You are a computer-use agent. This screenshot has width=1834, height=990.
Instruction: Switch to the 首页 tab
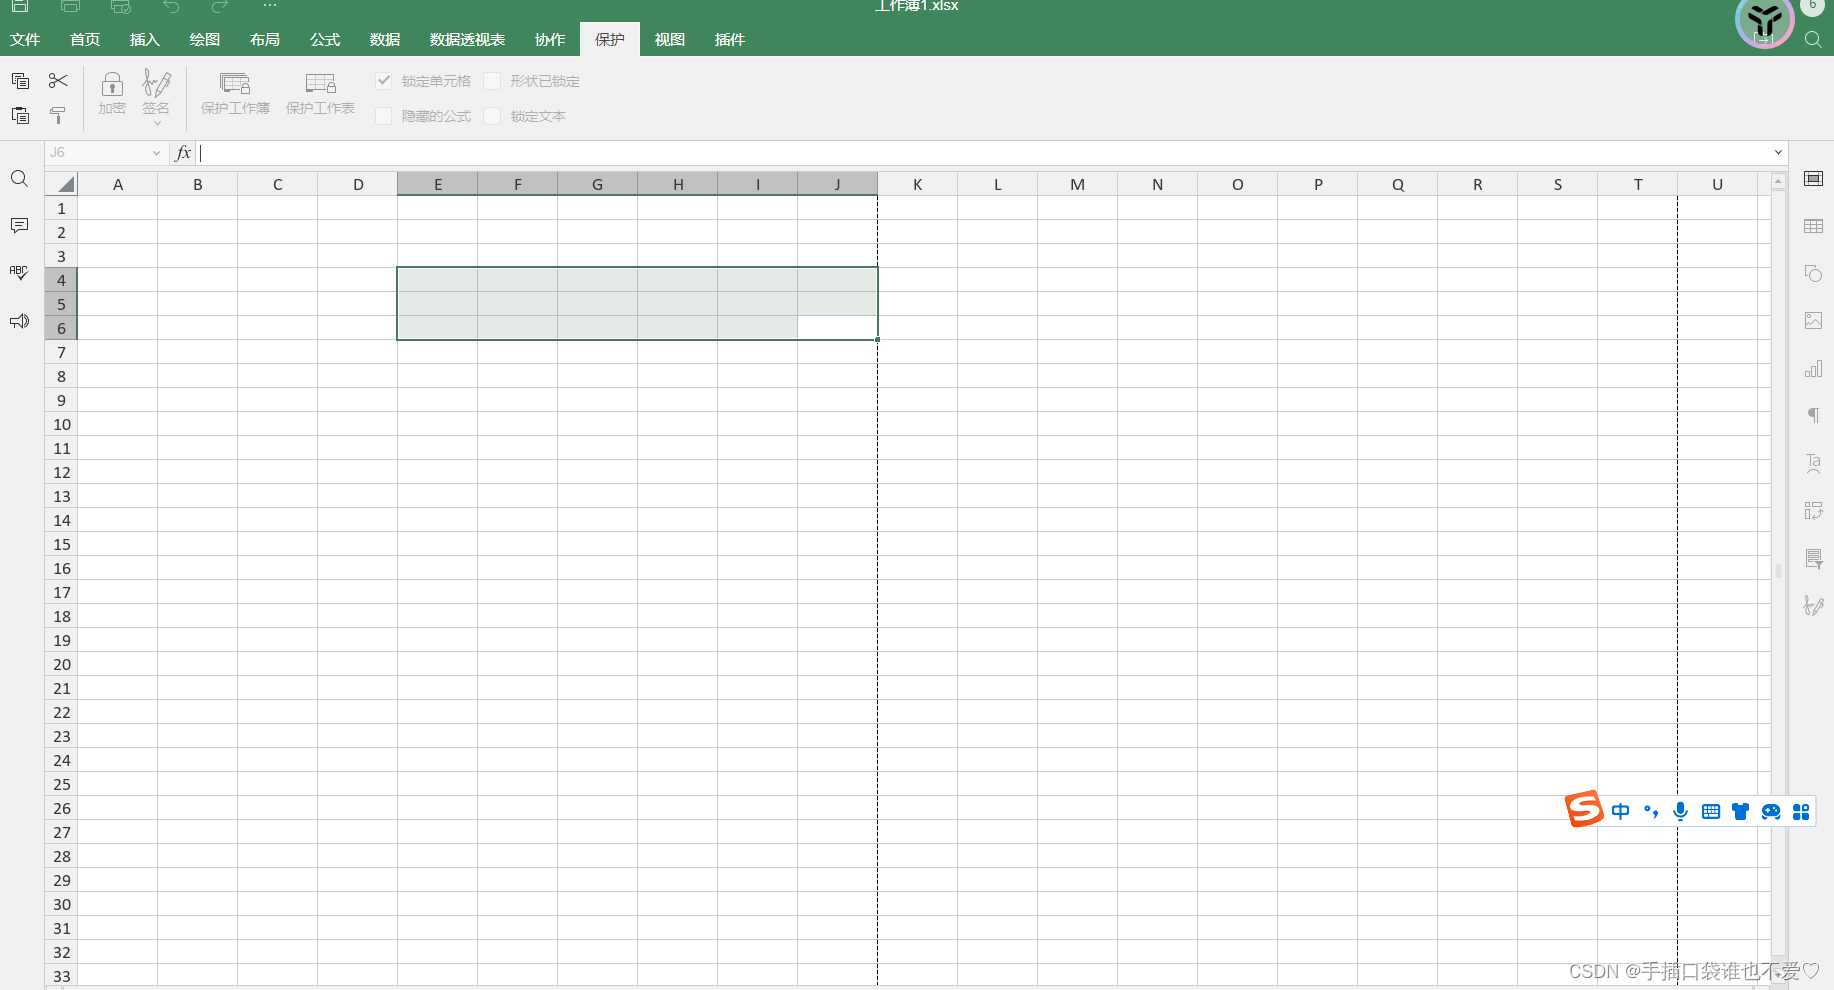tap(85, 40)
